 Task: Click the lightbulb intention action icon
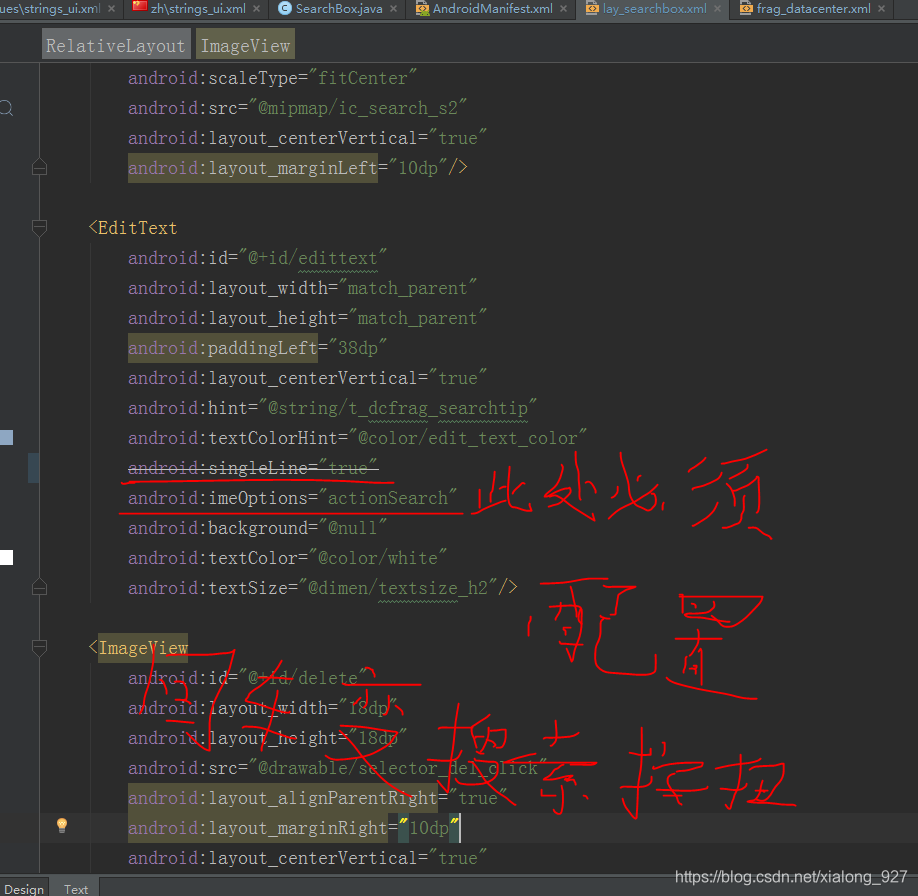[x=62, y=825]
